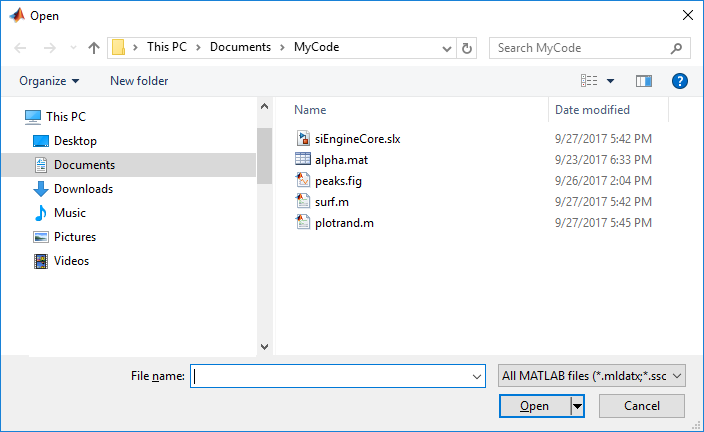Select the plotrand.m file name
This screenshot has width=704, height=432.
(x=344, y=223)
